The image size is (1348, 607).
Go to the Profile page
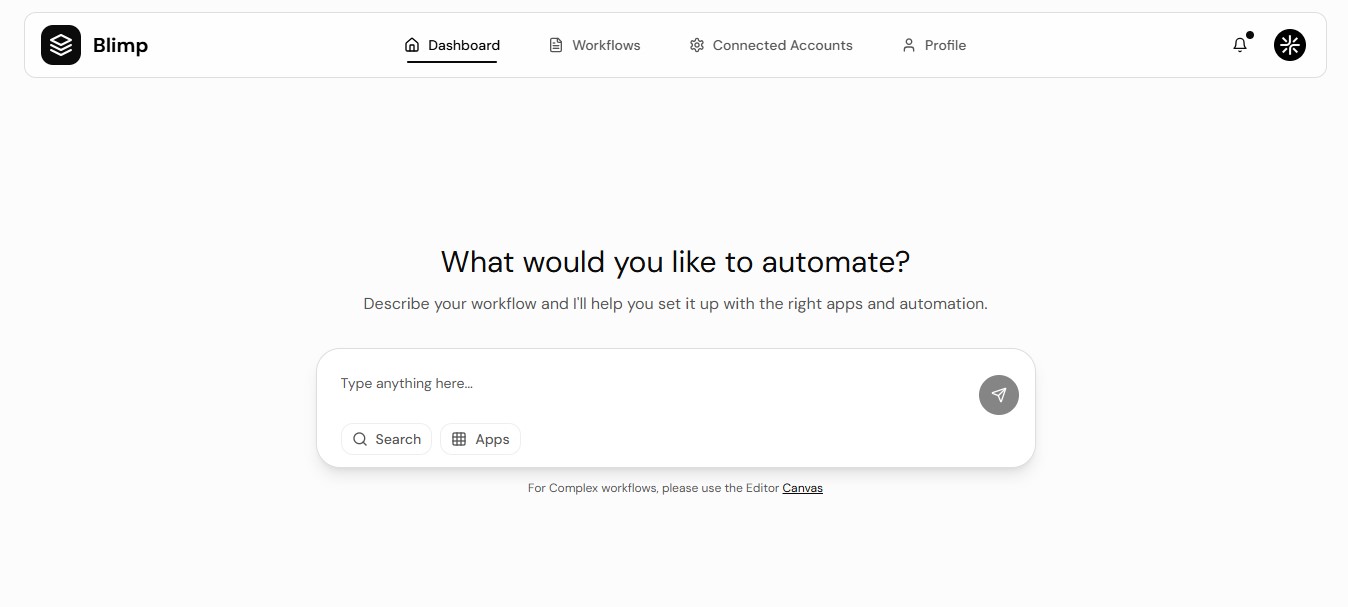943,44
